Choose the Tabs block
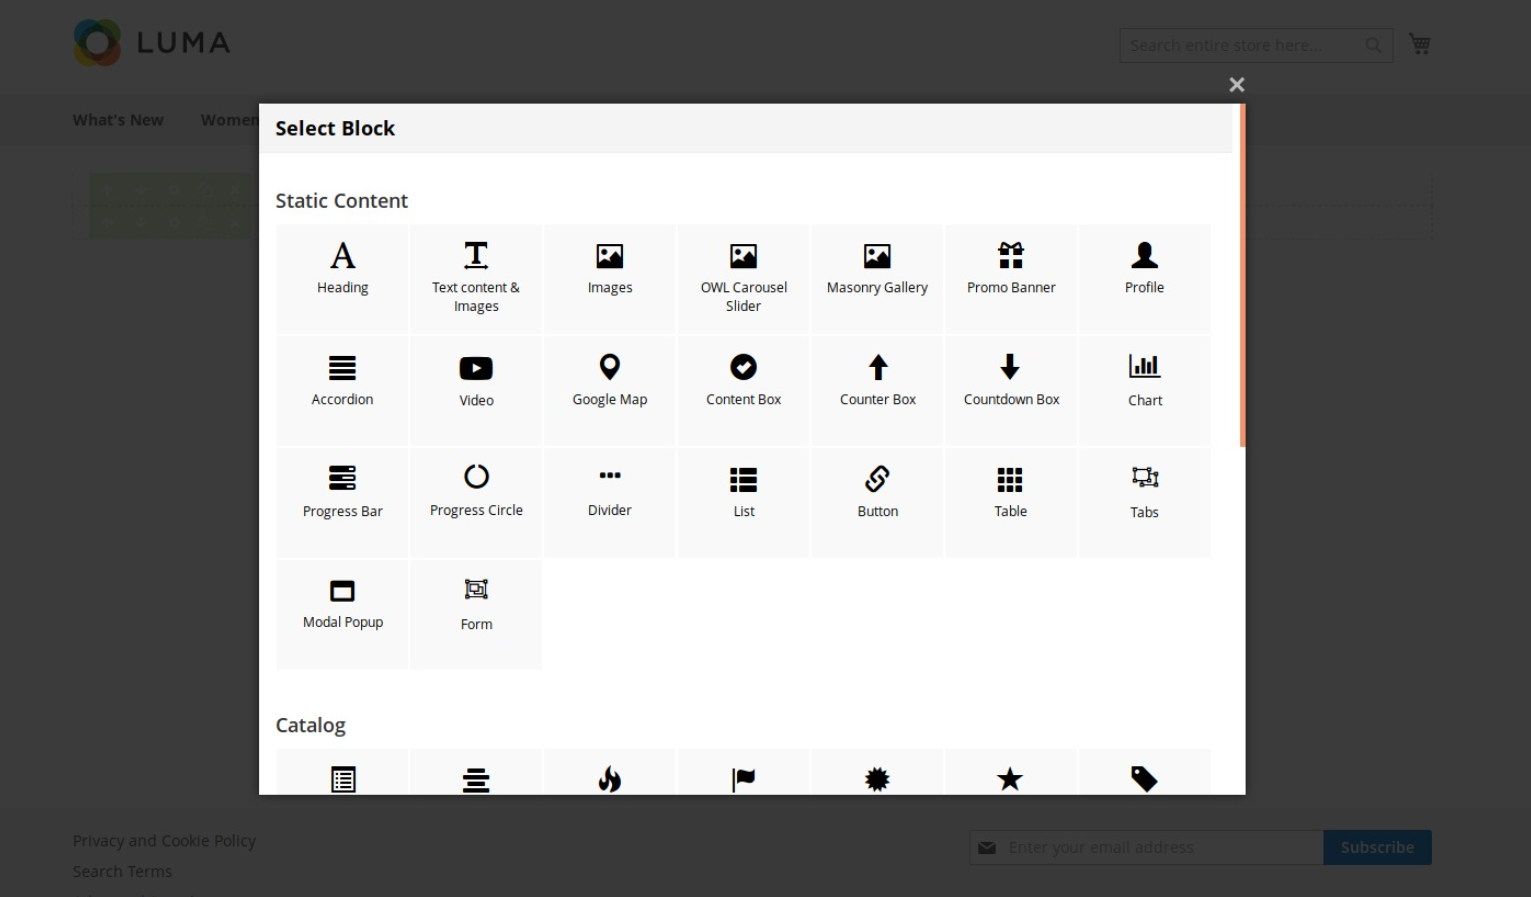 tap(1144, 493)
